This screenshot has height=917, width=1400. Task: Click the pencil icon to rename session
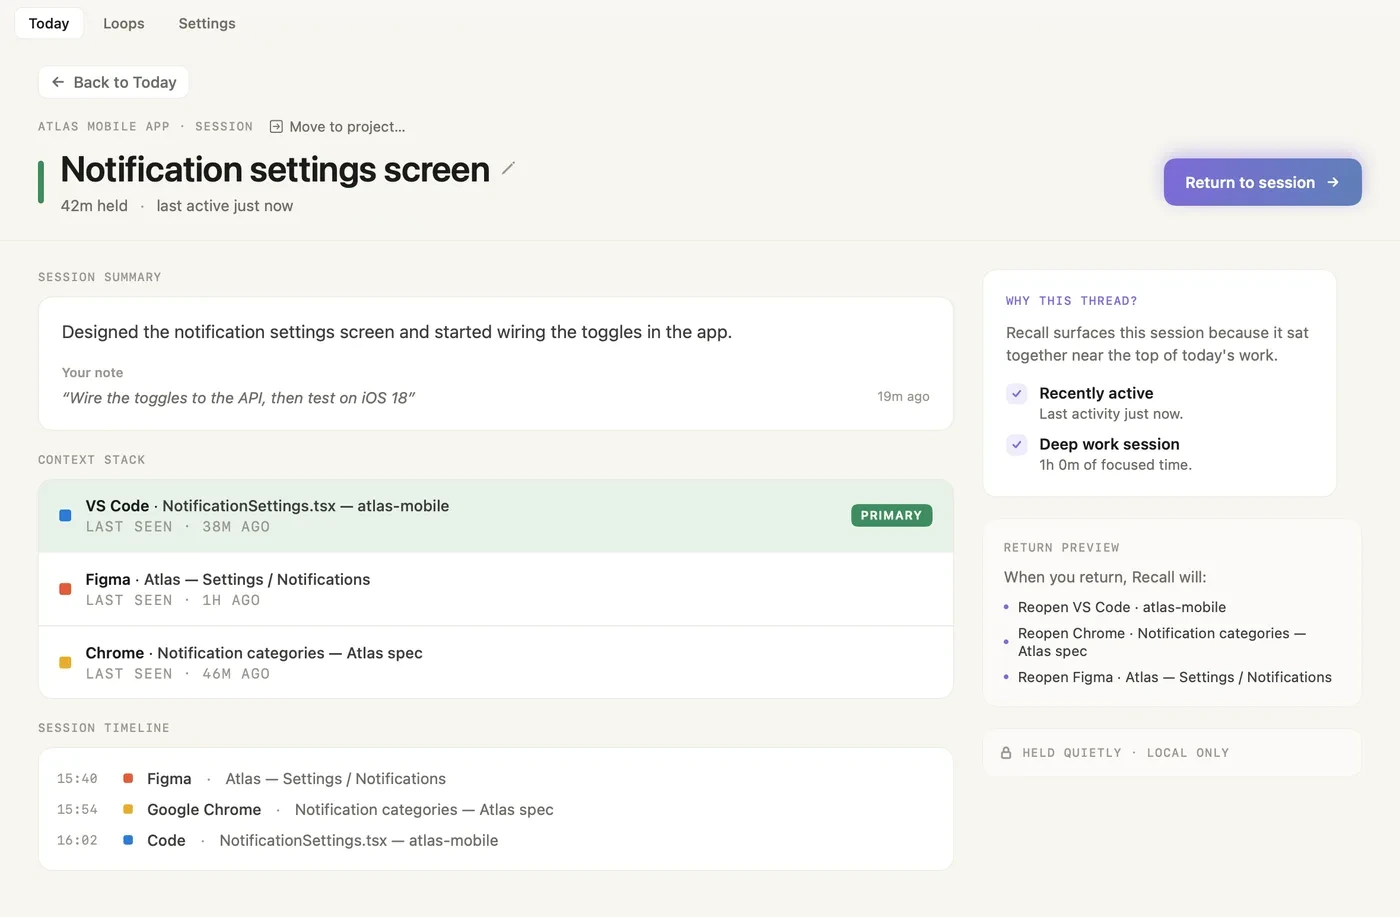click(508, 168)
